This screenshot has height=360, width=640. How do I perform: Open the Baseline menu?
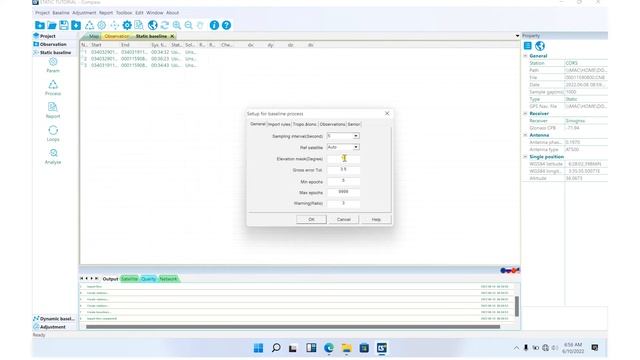click(x=61, y=13)
